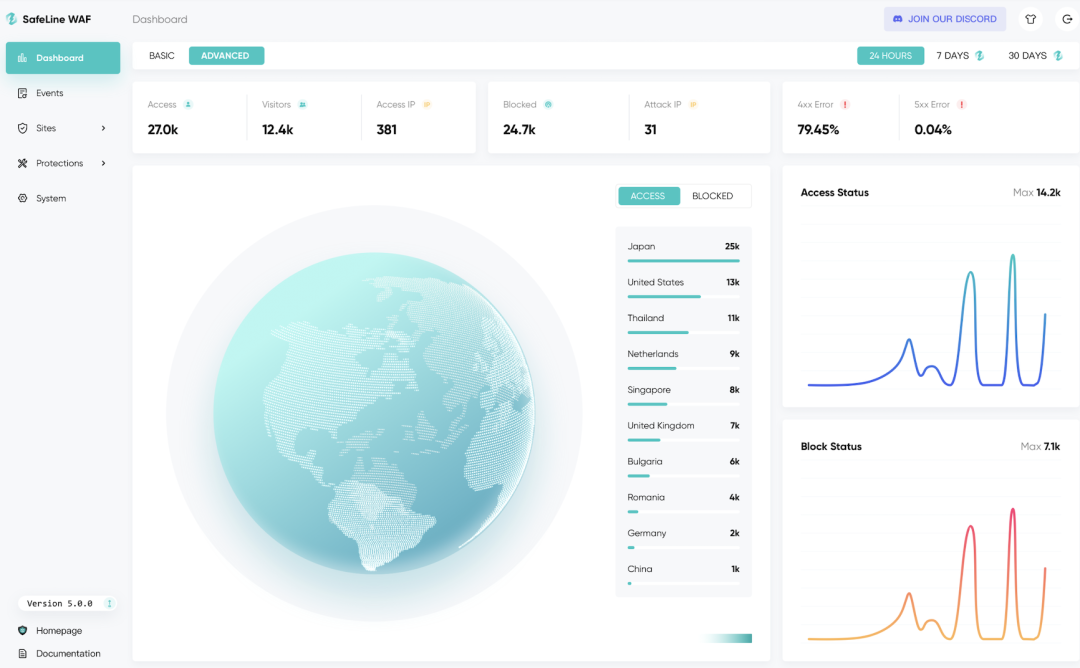Viewport: 1080px width, 668px height.
Task: Click the Version 5.0.0 badge
Action: tap(67, 603)
